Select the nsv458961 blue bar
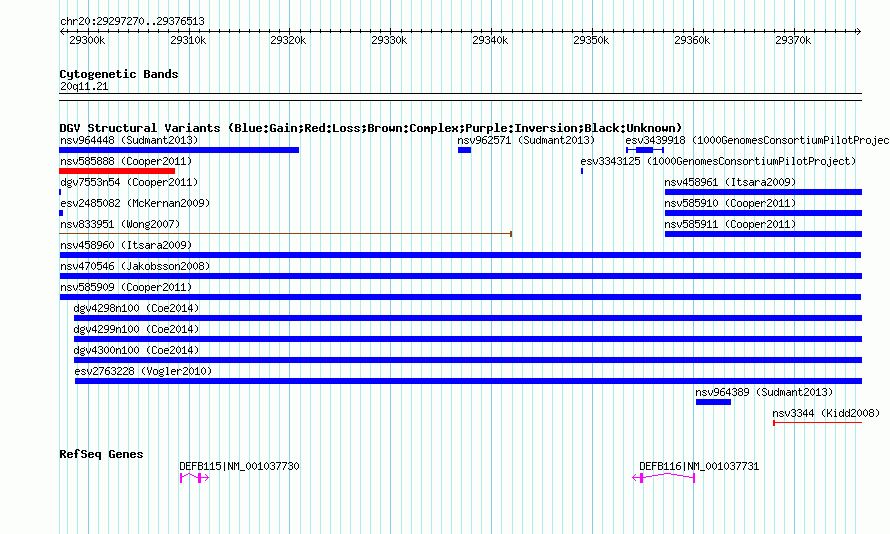The width and height of the screenshot is (890, 534). (x=763, y=192)
